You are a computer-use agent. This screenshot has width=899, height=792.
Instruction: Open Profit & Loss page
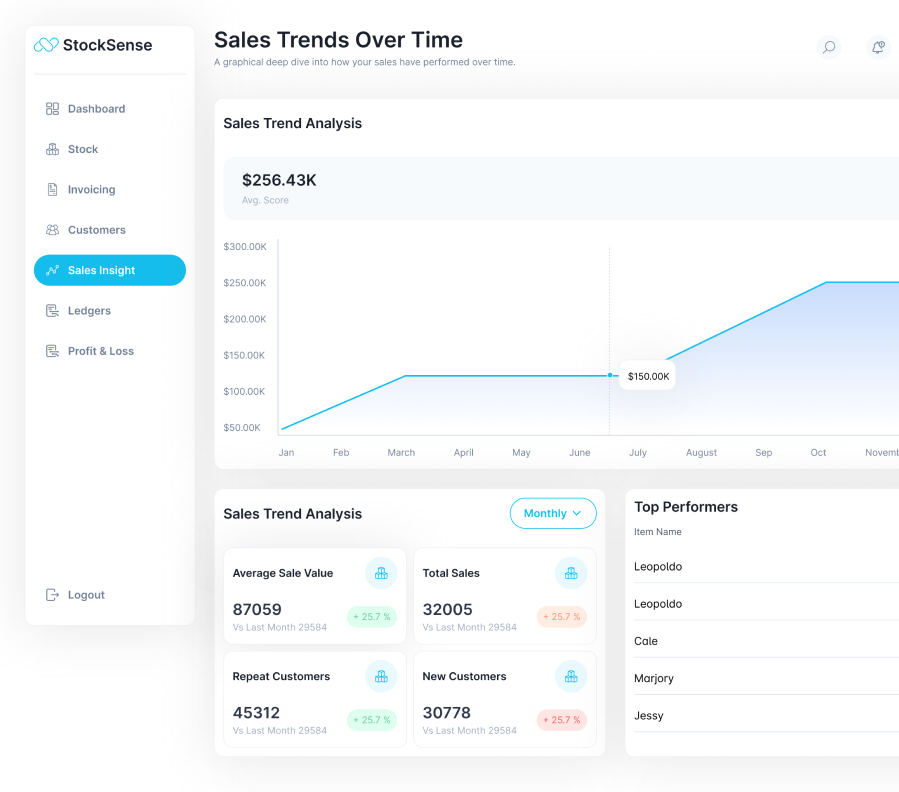110,351
